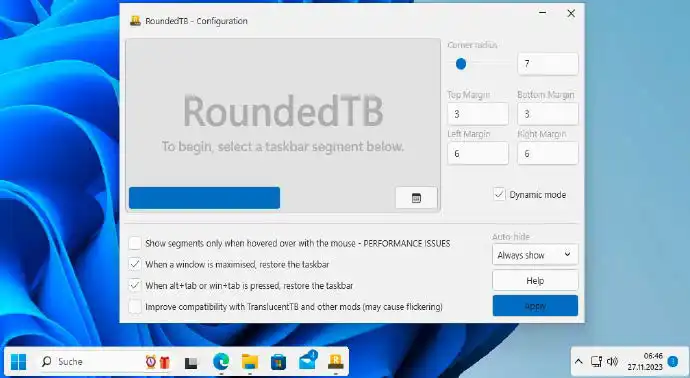Click the volume speaker icon in tray
690x378 pixels.
coord(612,362)
